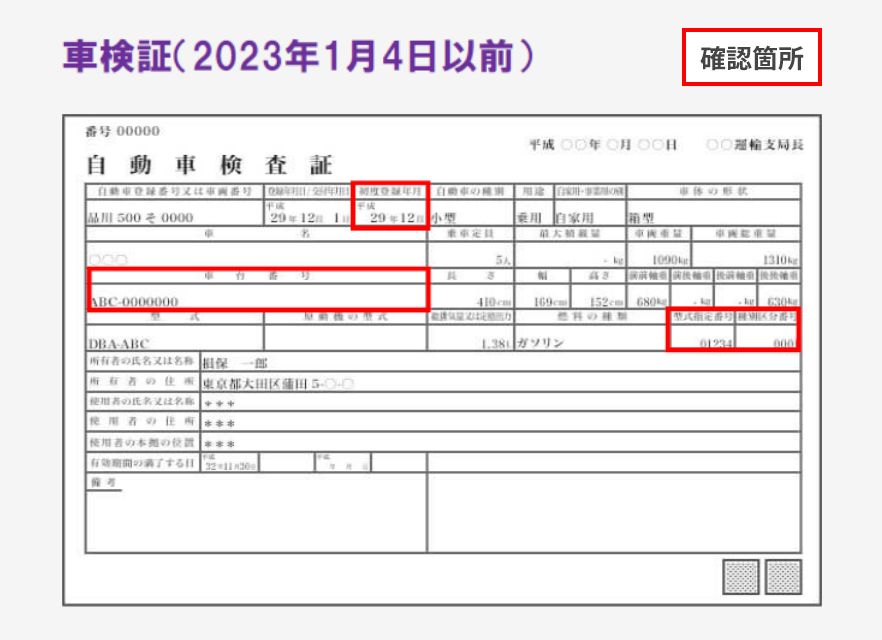Click the 小型 vehicle type cell
This screenshot has width=882, height=640.
[444, 217]
